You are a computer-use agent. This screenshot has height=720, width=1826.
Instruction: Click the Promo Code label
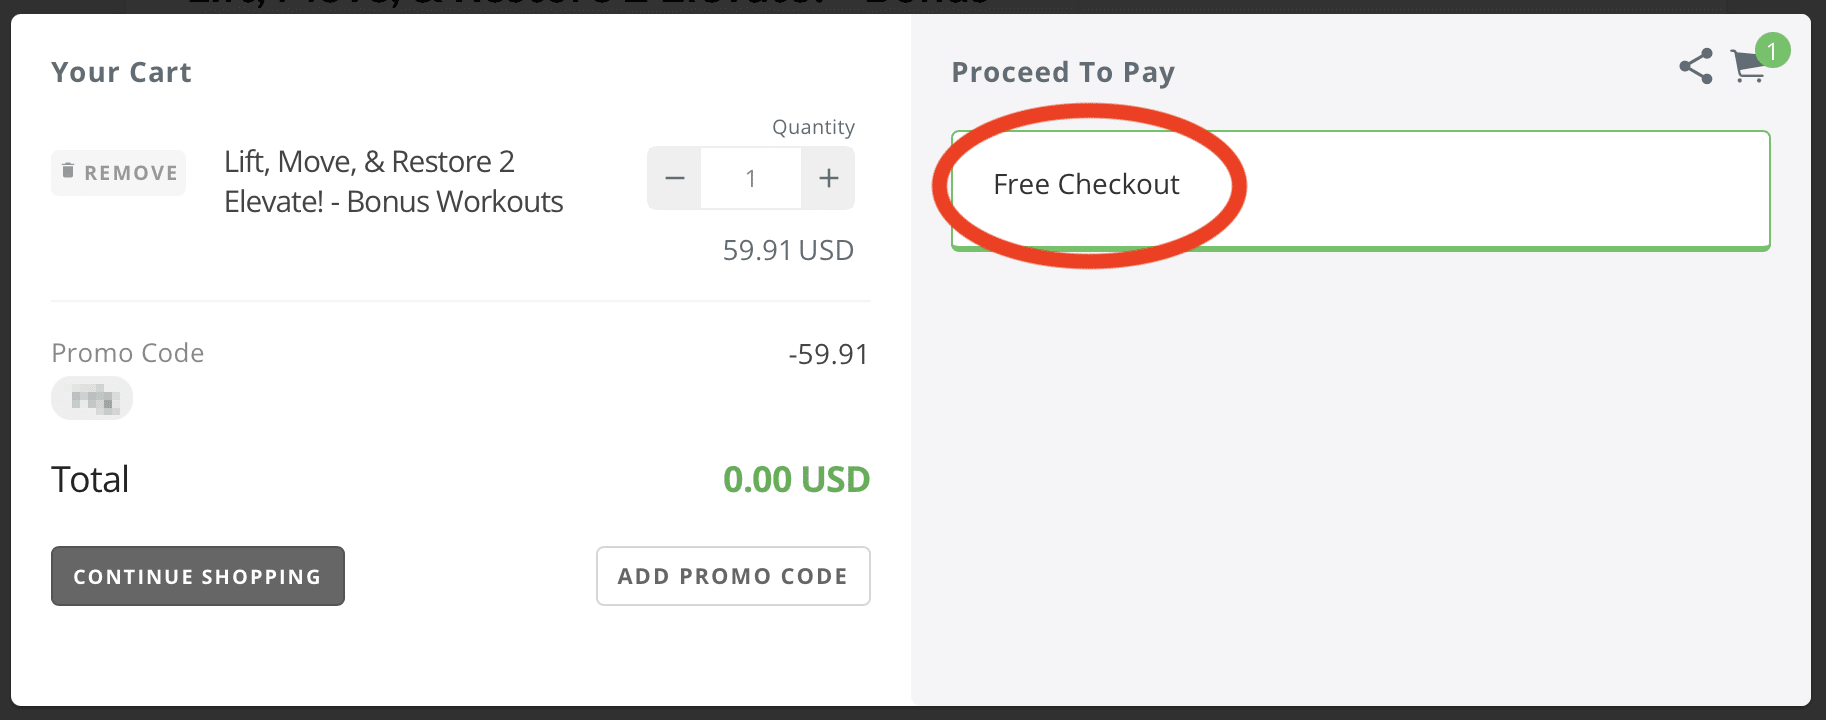(x=128, y=353)
